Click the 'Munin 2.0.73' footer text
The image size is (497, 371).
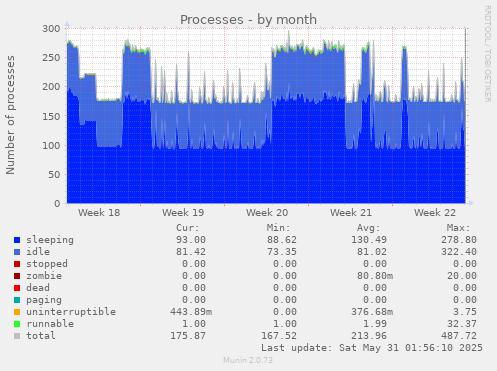(248, 360)
